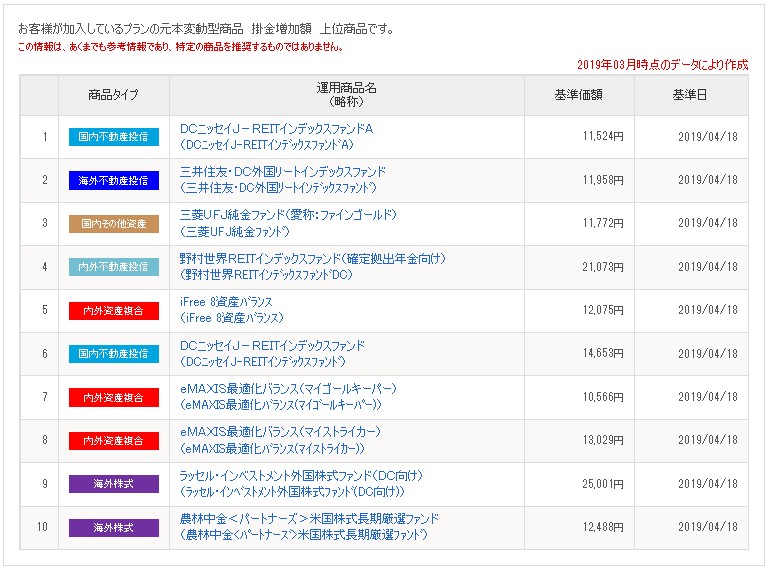Open the 三井住友・DC外国リートインデックスファンド link
769x570 pixels.
pyautogui.click(x=282, y=172)
